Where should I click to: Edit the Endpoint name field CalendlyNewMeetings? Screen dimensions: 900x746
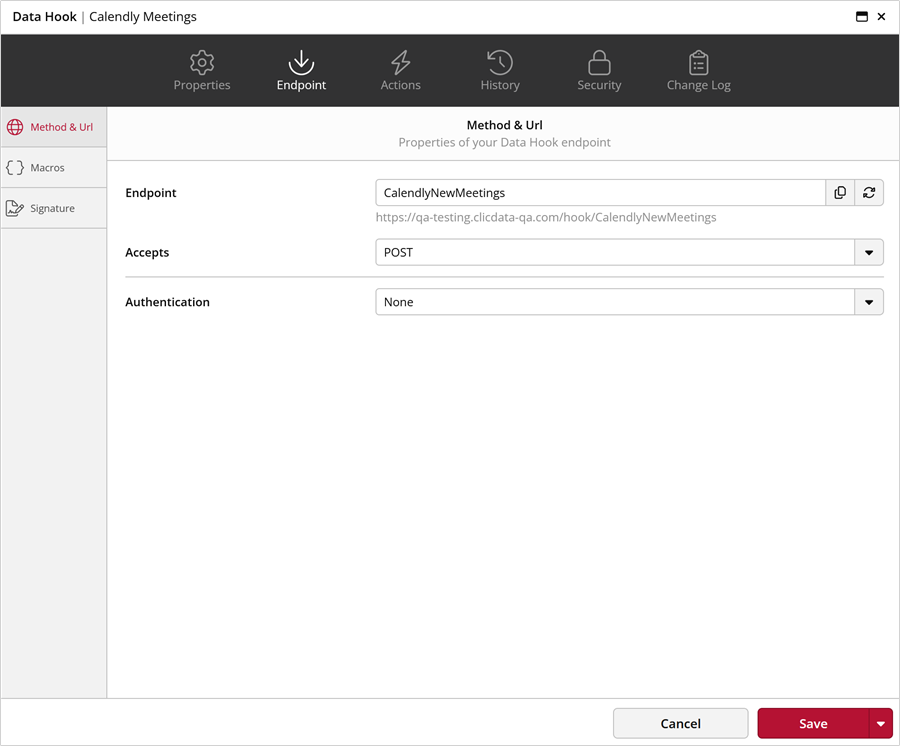(x=600, y=193)
